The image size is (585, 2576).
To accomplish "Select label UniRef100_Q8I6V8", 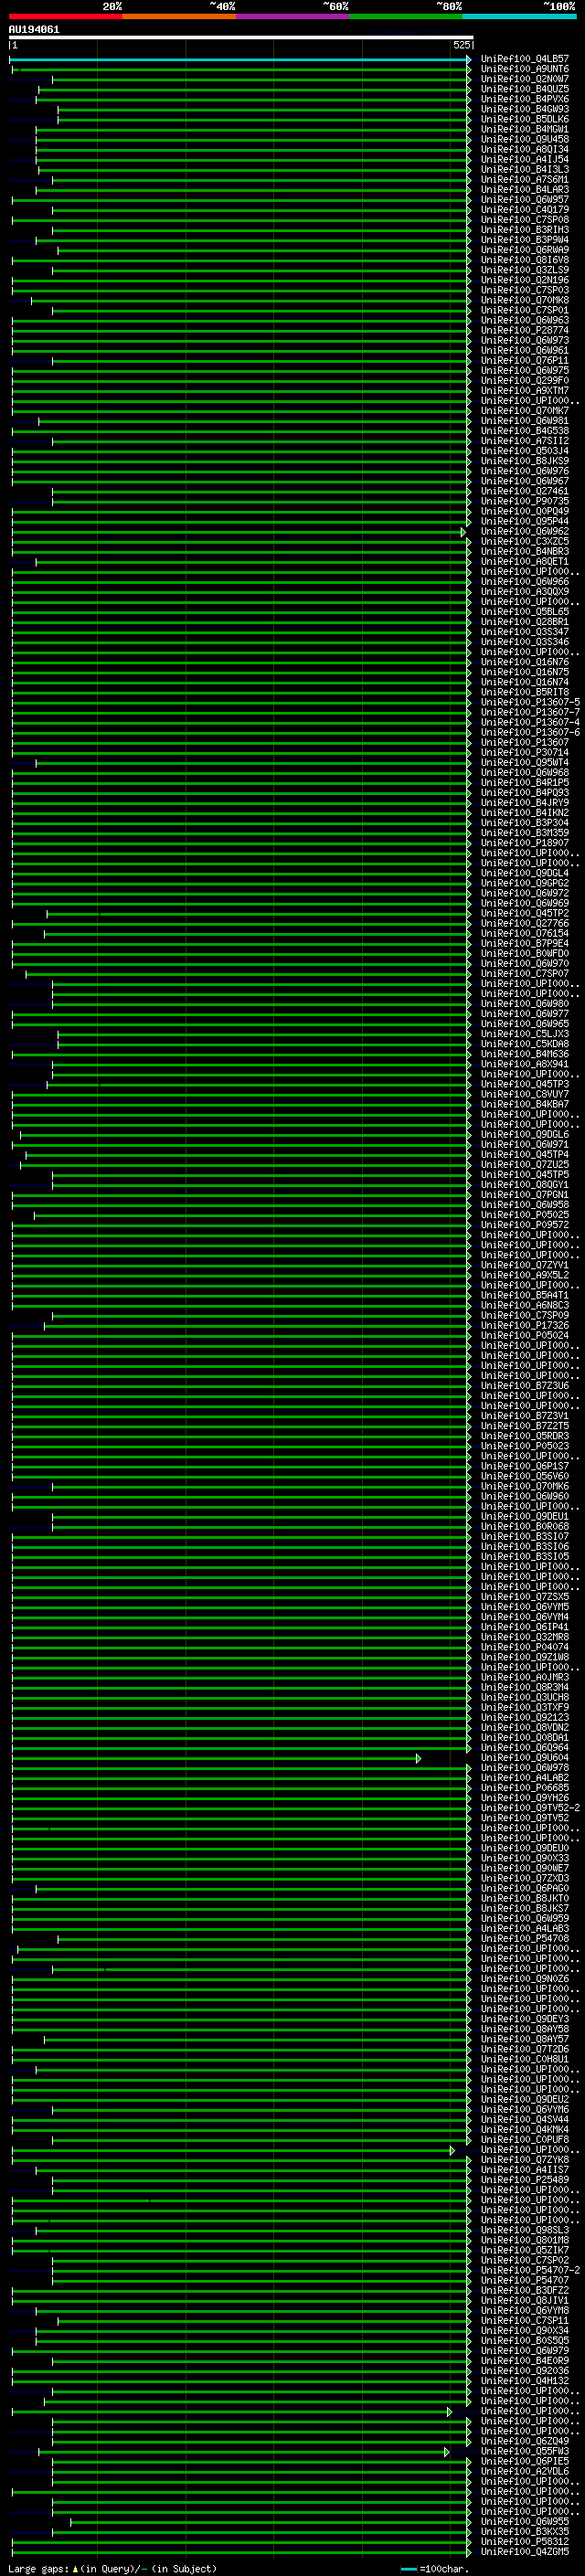I will (x=524, y=260).
